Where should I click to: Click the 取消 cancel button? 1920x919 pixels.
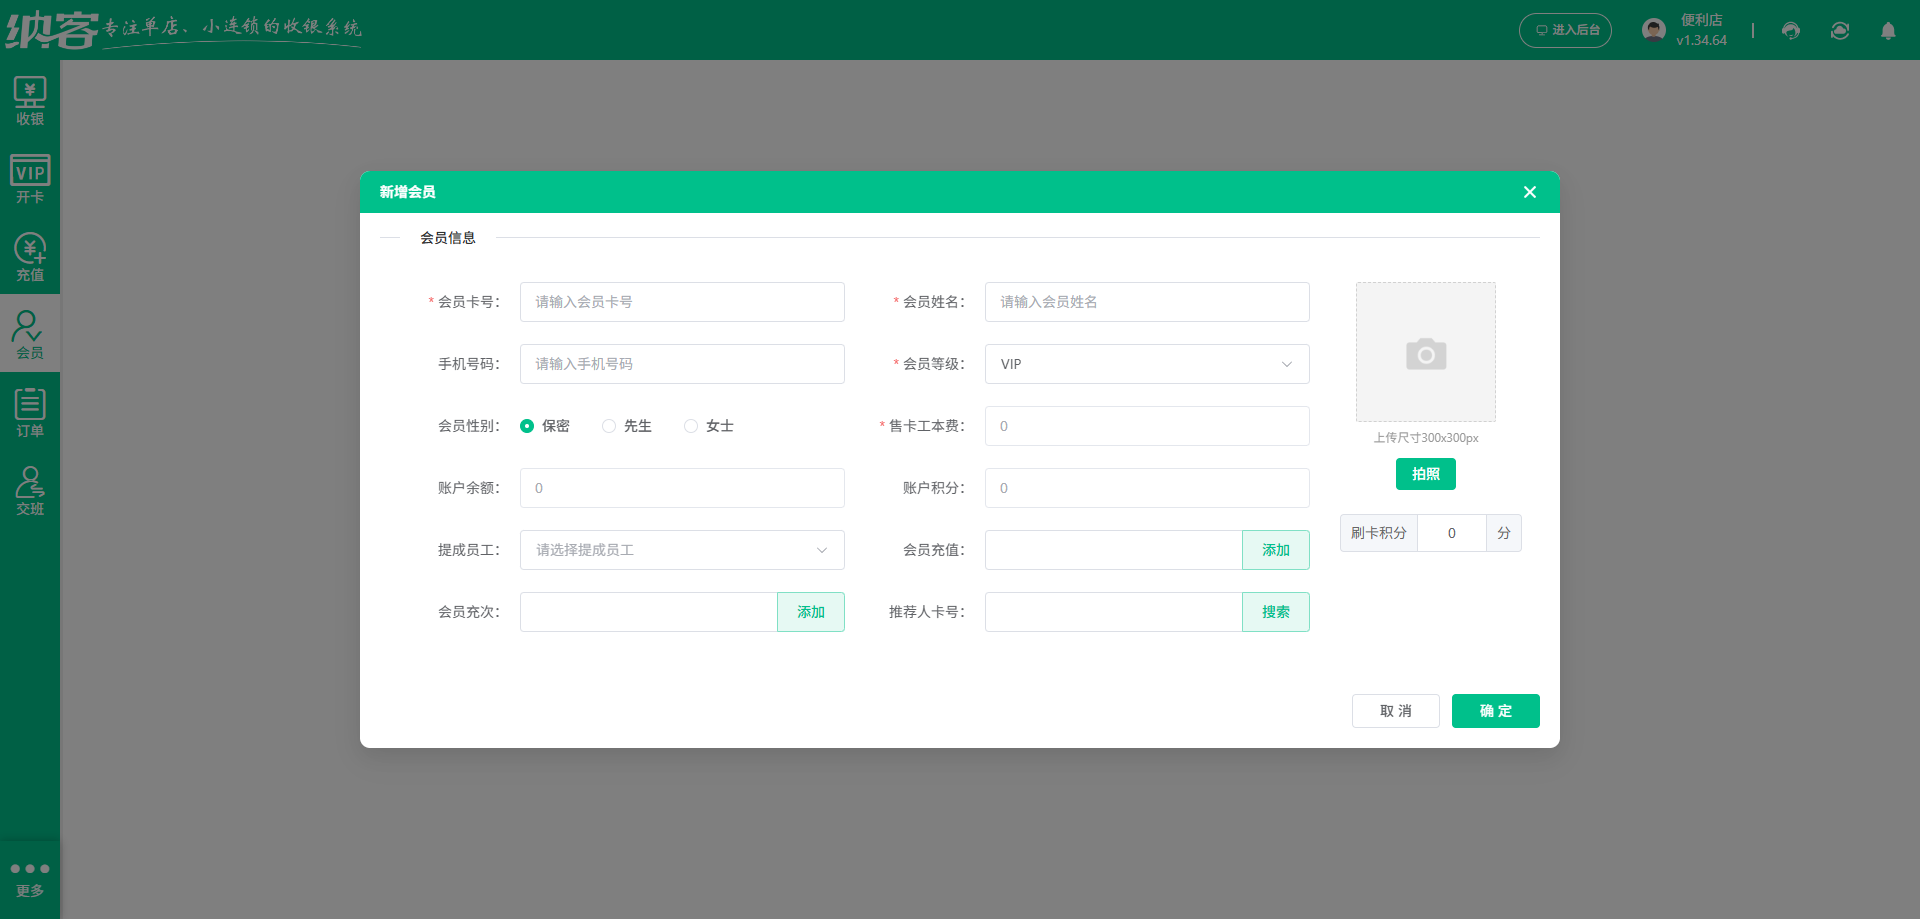pos(1396,711)
